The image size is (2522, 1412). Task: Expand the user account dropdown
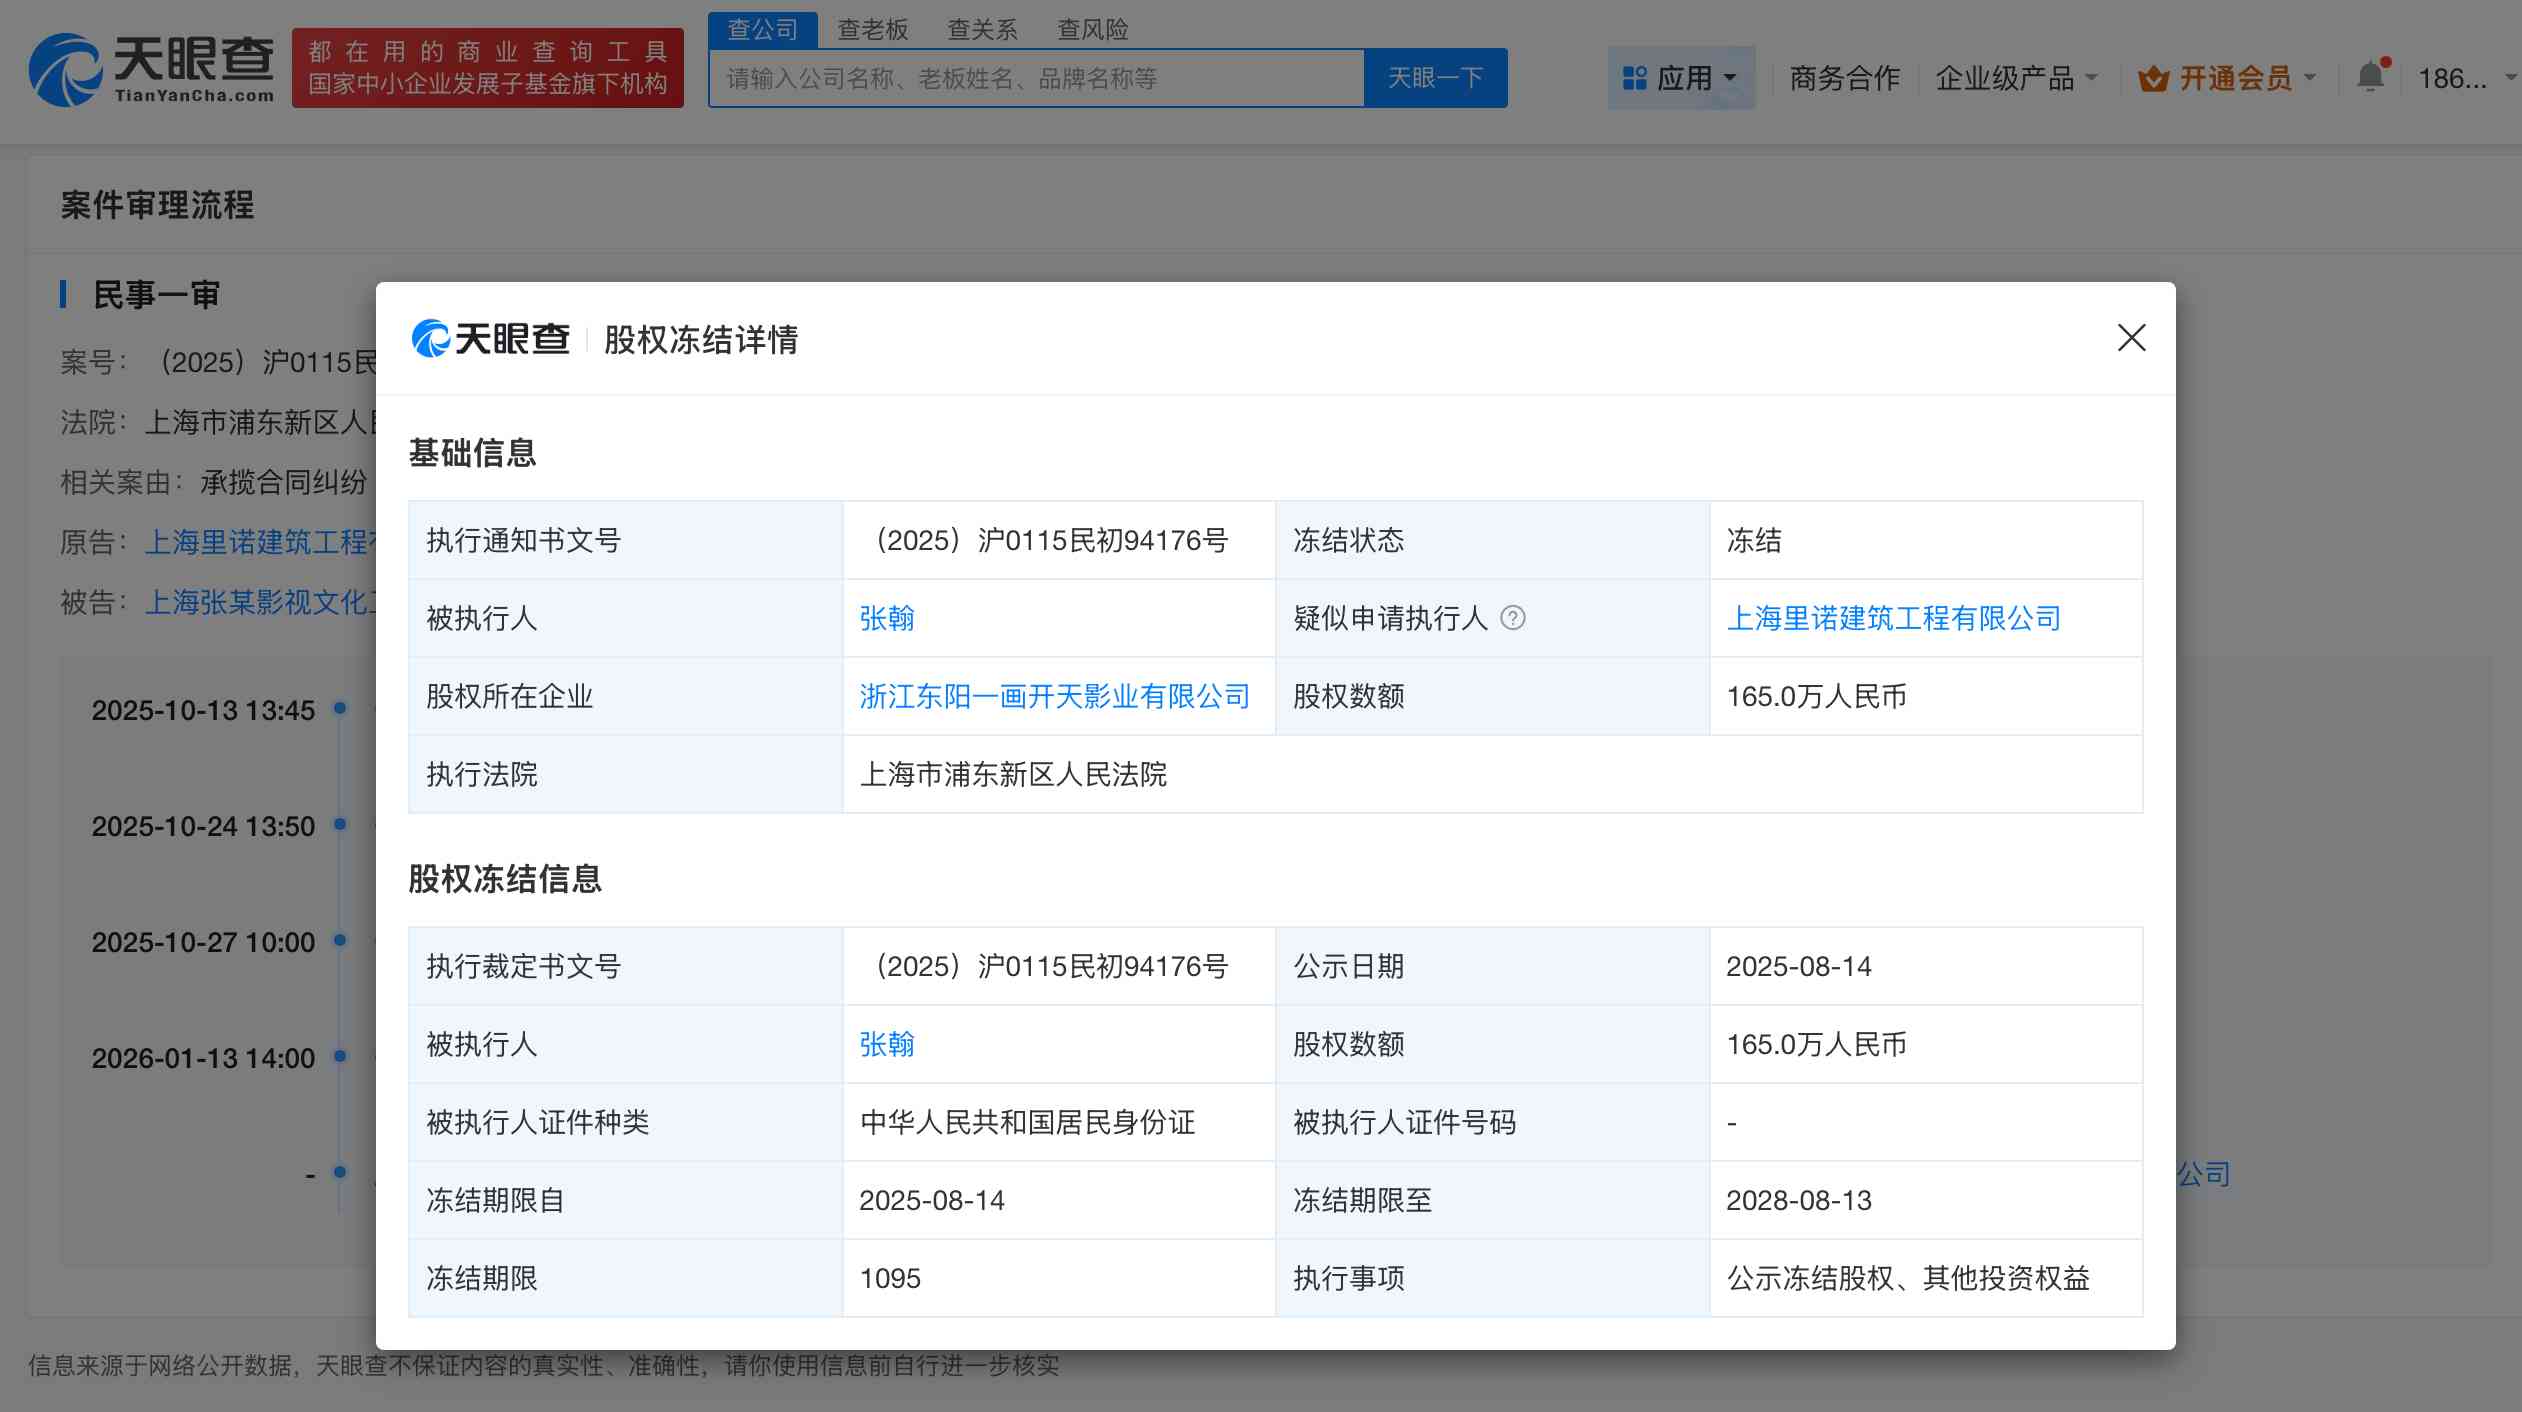click(x=2510, y=77)
